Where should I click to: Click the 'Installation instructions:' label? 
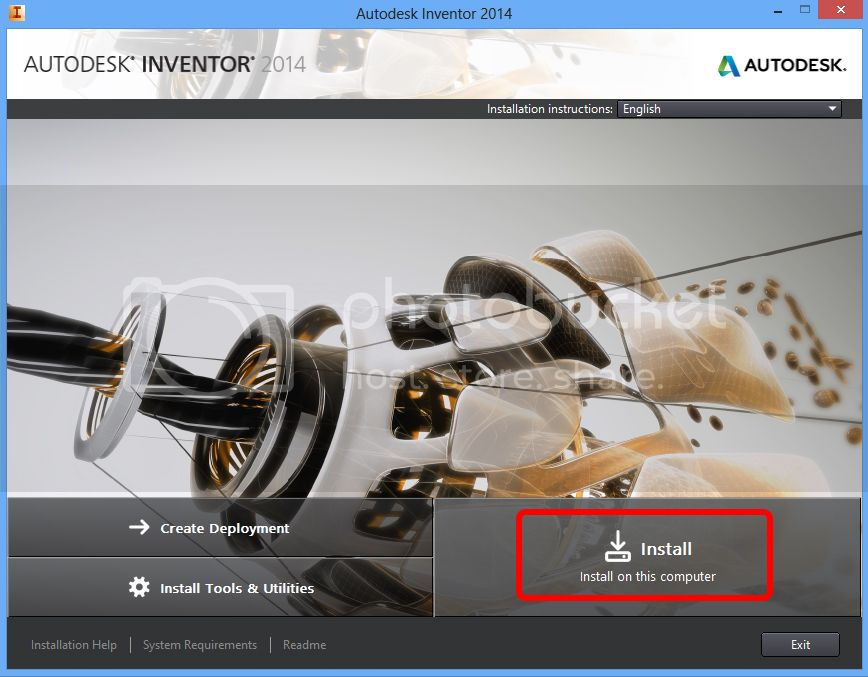point(550,109)
